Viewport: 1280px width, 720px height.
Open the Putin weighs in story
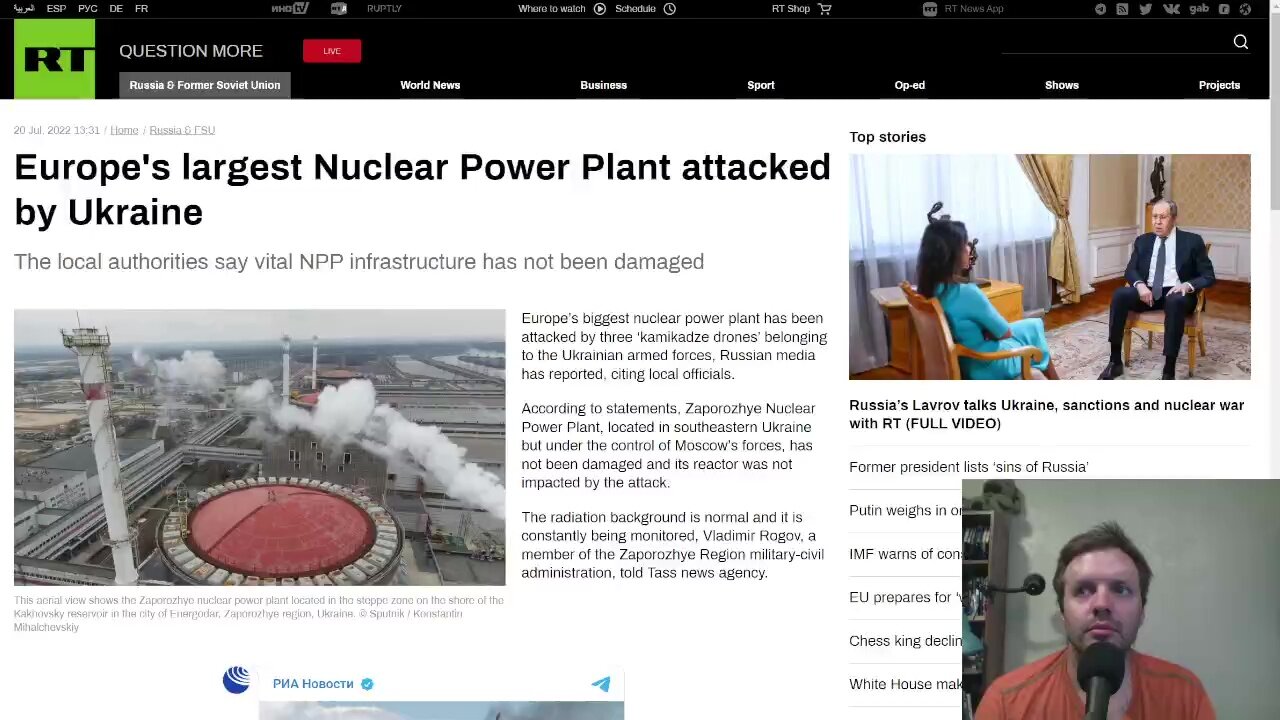[x=905, y=510]
